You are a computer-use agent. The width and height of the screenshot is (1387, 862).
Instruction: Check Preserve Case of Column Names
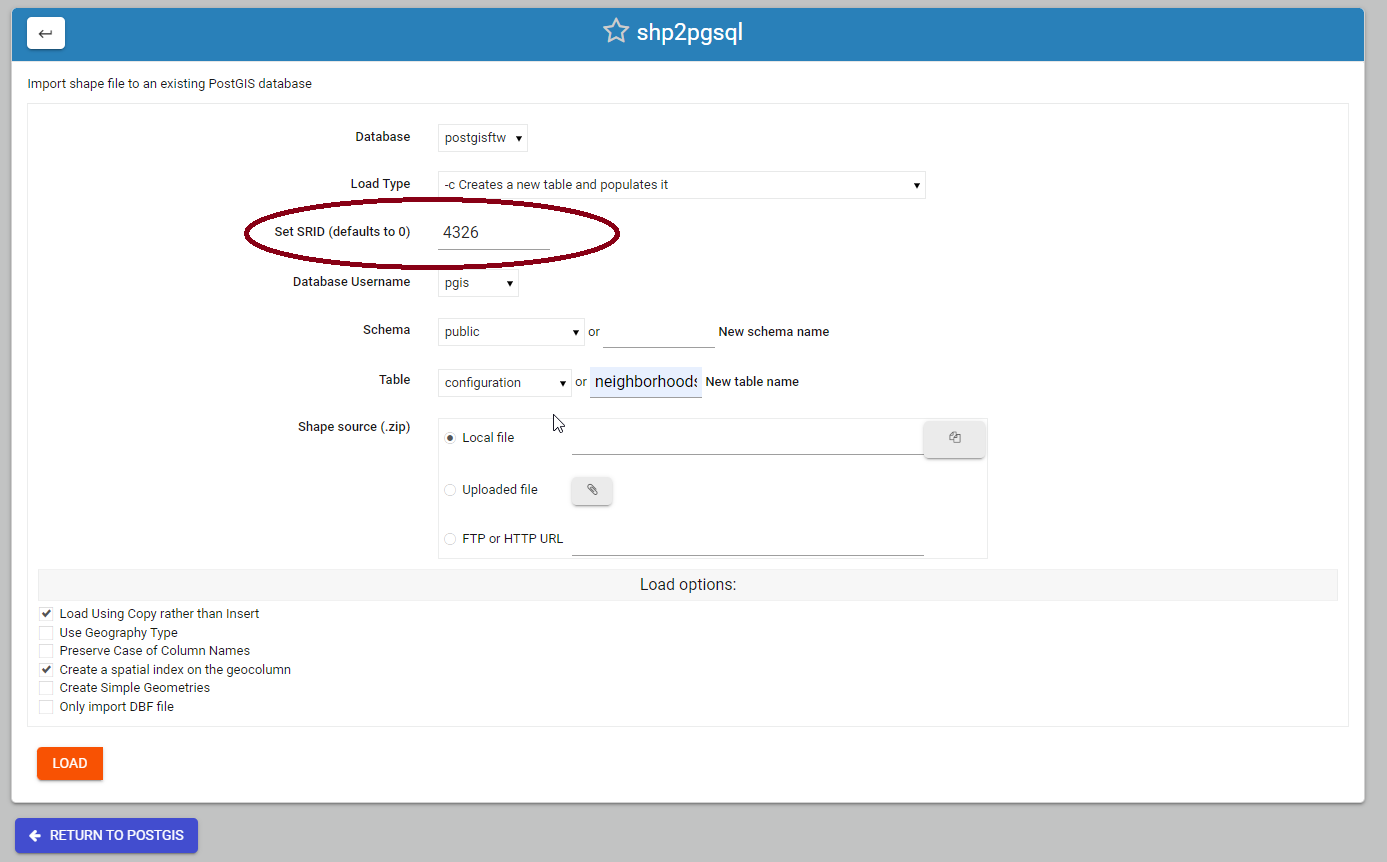point(46,651)
